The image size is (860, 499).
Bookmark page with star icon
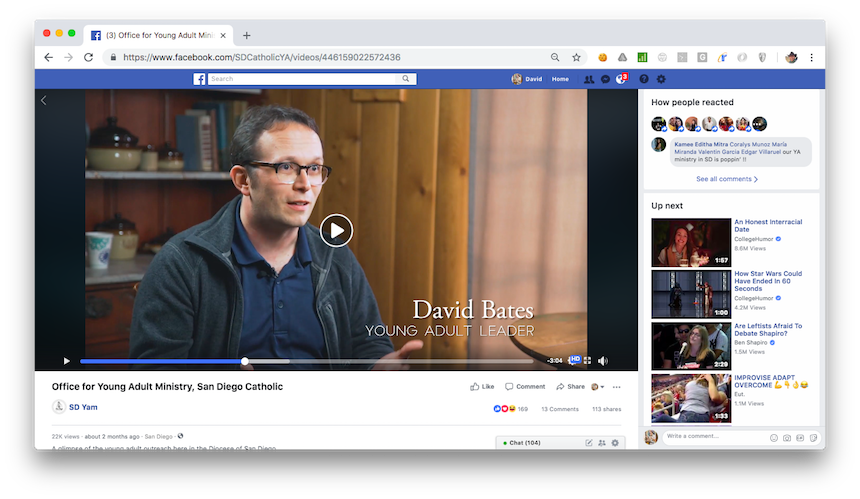[x=576, y=57]
